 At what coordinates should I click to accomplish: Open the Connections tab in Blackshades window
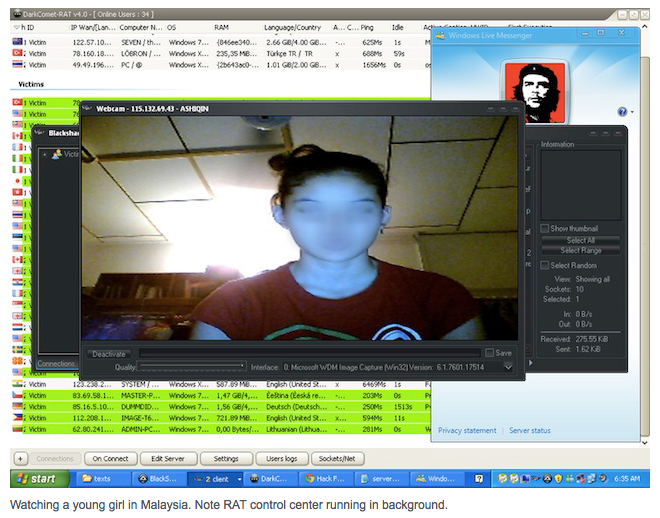(x=56, y=364)
